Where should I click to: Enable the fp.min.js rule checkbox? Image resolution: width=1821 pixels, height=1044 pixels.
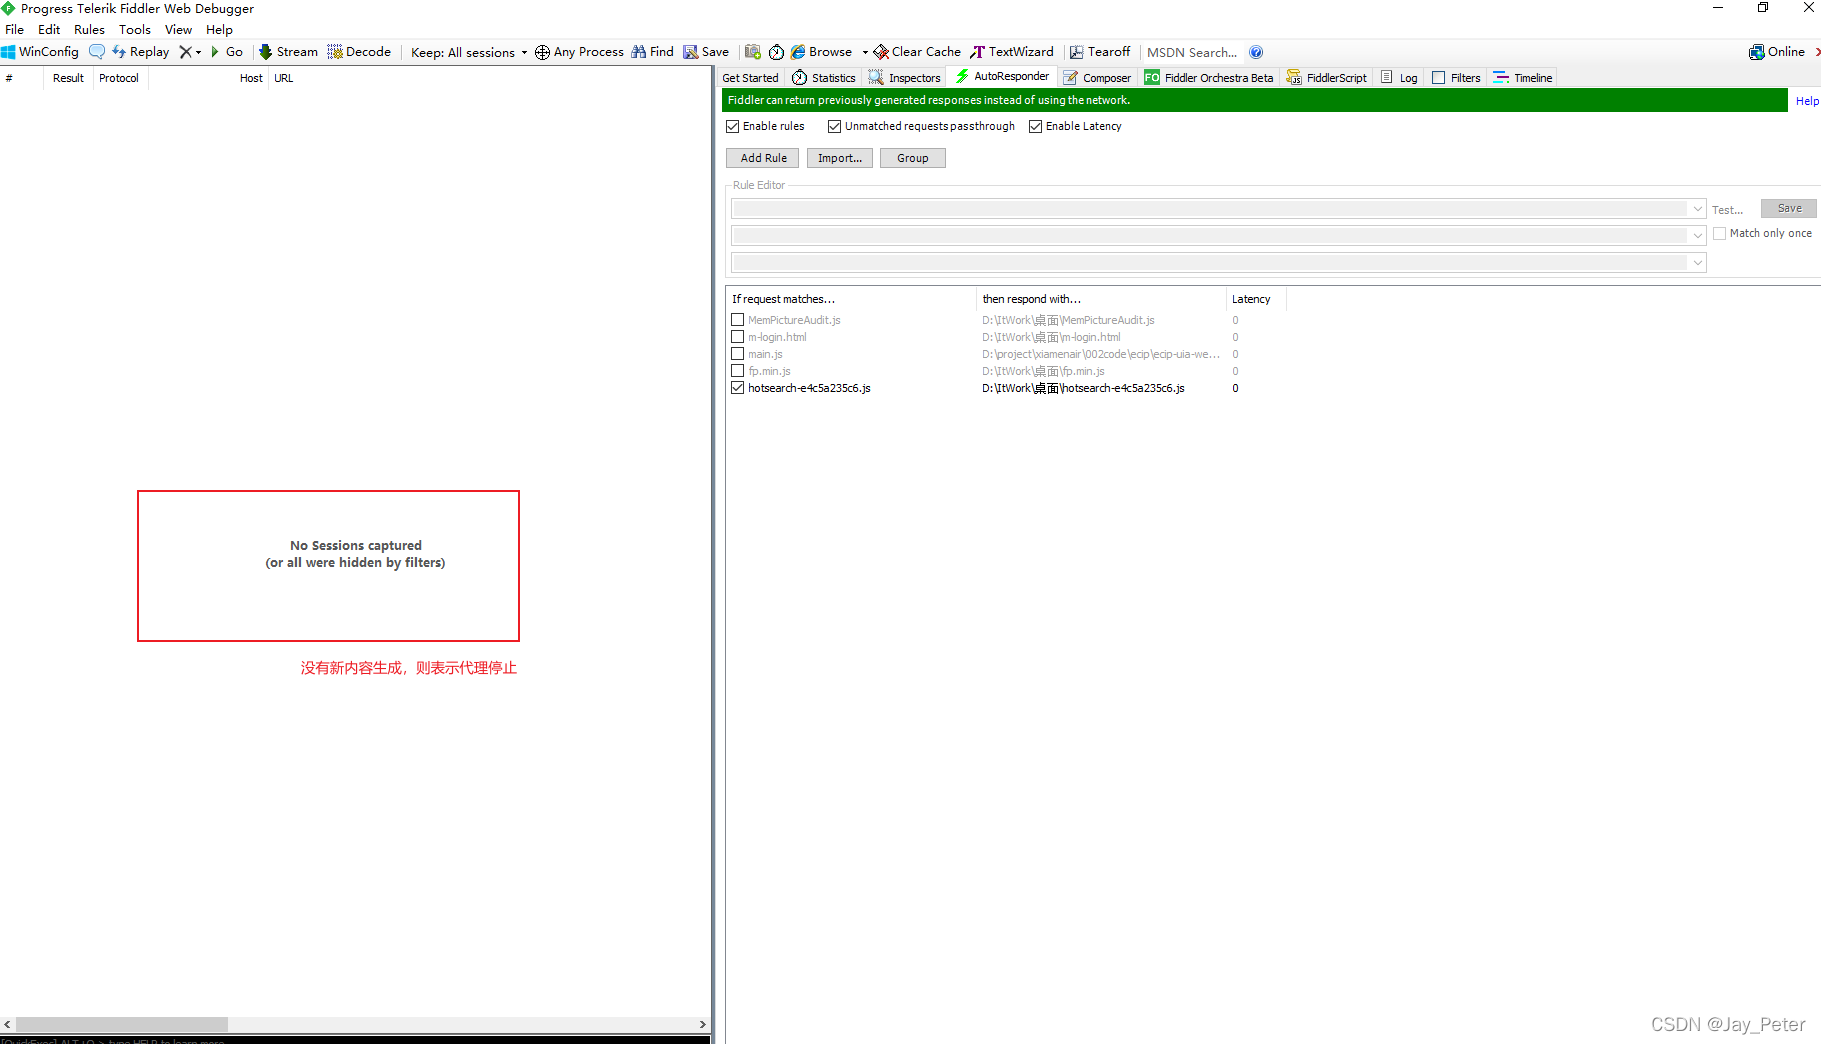pos(737,371)
